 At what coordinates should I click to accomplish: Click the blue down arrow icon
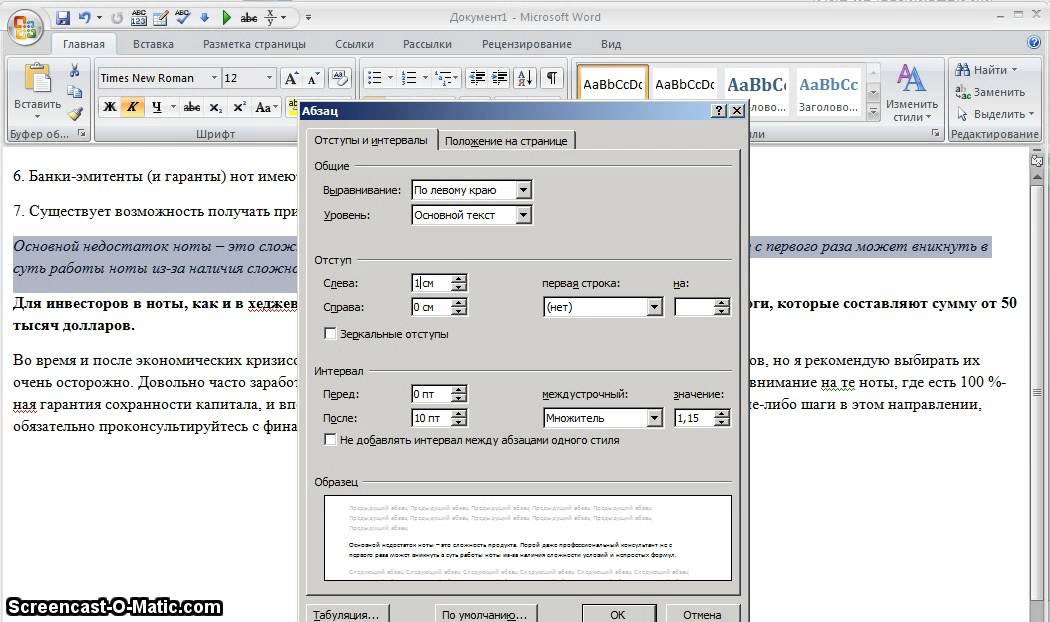click(x=204, y=17)
